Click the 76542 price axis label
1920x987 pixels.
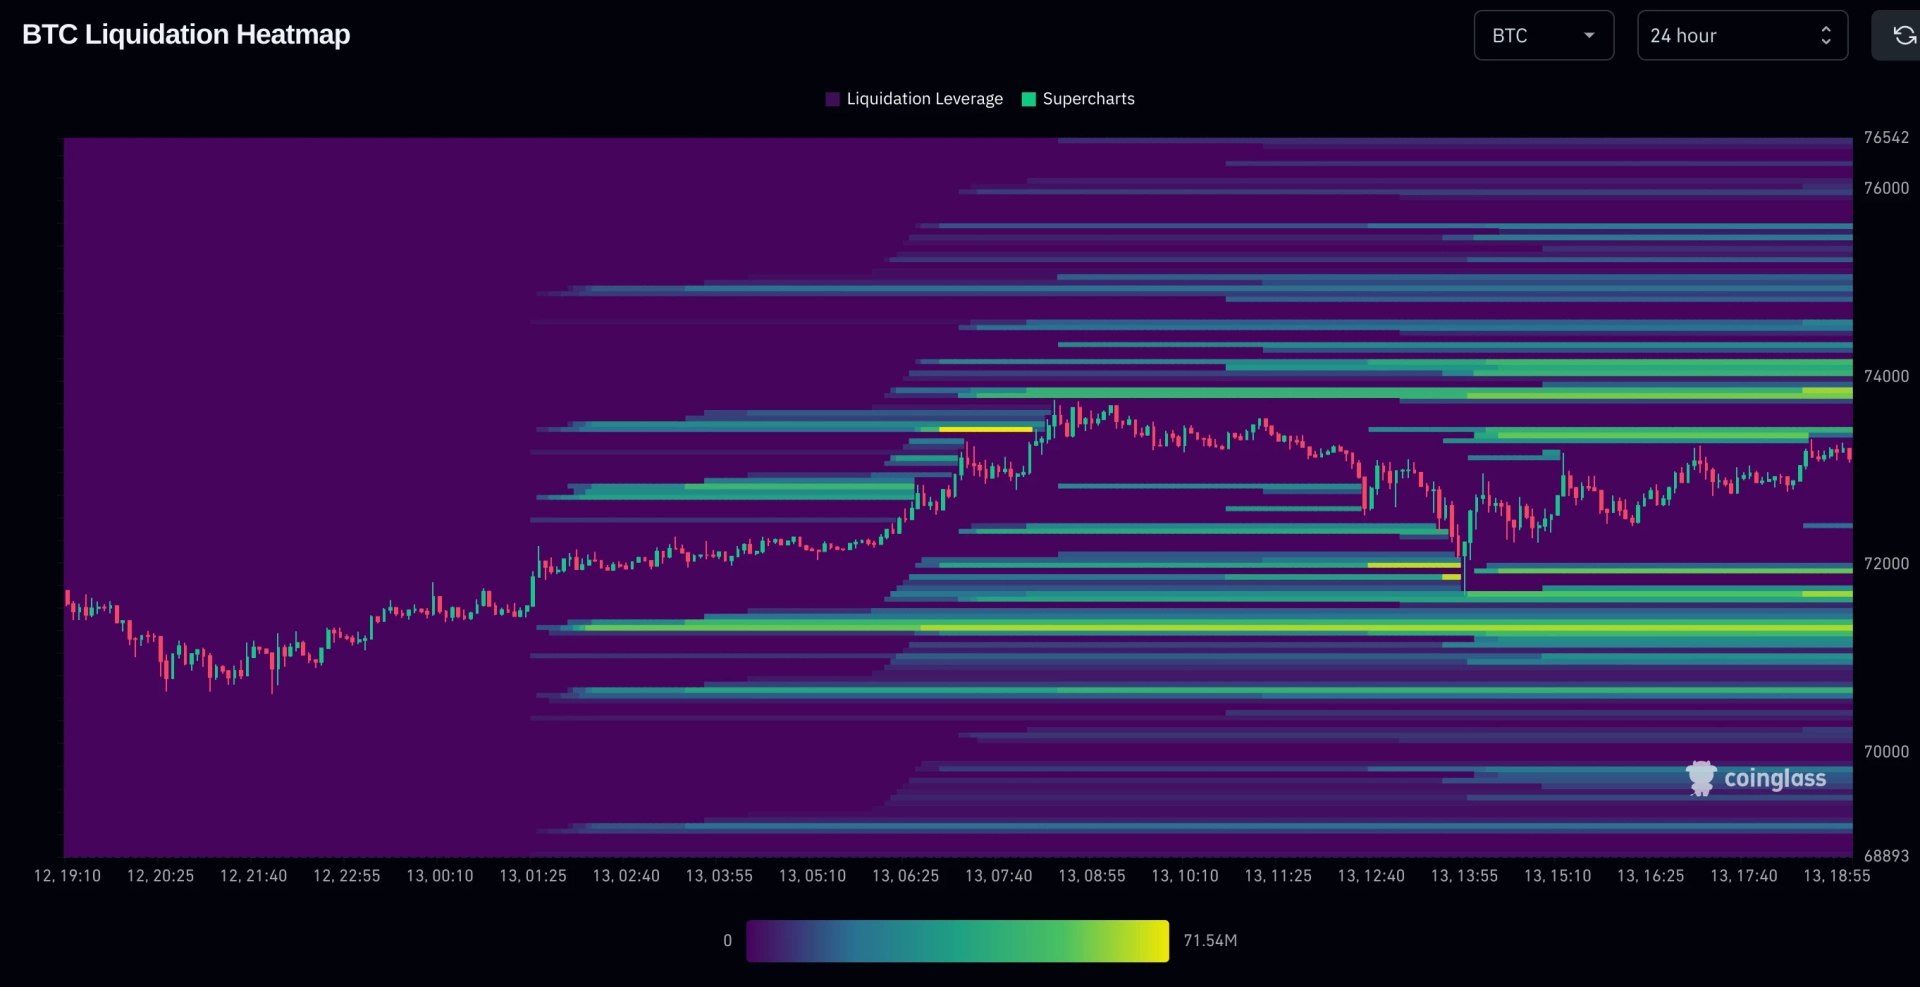1886,138
